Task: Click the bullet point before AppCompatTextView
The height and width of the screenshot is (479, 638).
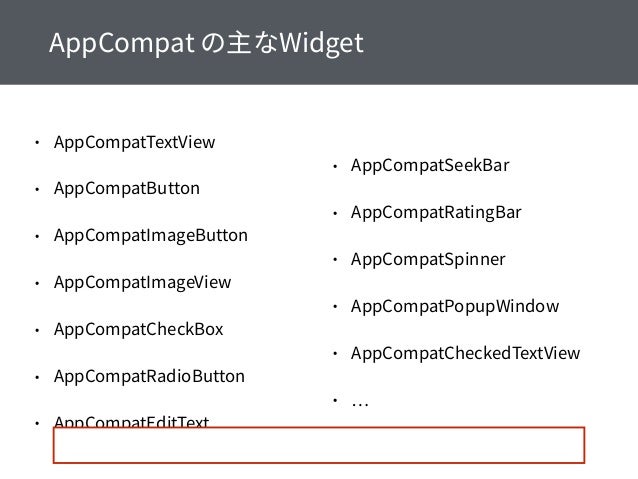Action: [37, 142]
